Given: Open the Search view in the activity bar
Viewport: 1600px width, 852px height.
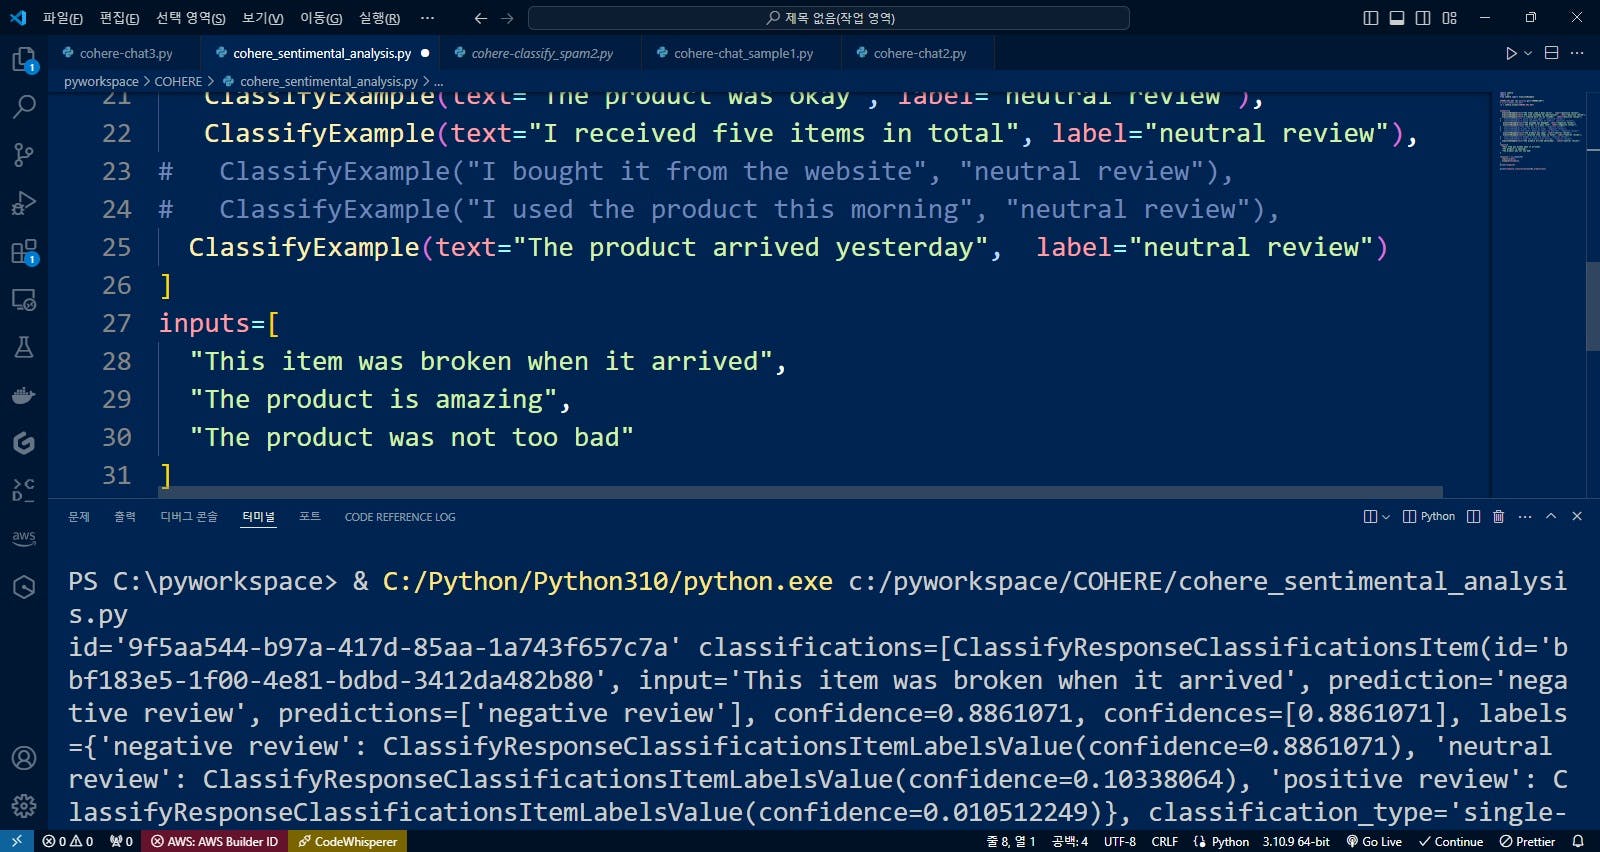Looking at the screenshot, I should pos(24,106).
